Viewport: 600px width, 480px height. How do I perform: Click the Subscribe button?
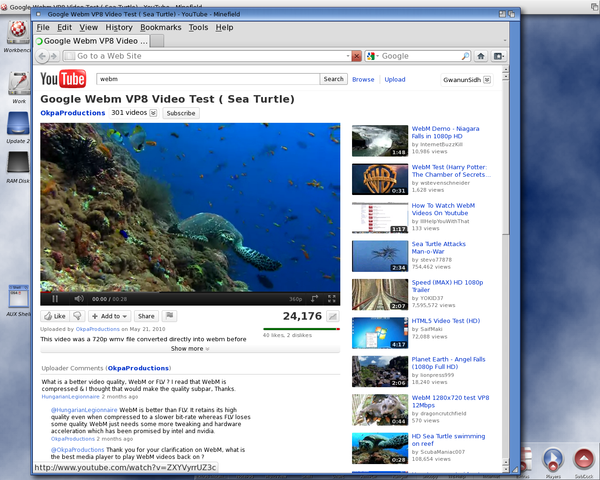click(x=181, y=114)
